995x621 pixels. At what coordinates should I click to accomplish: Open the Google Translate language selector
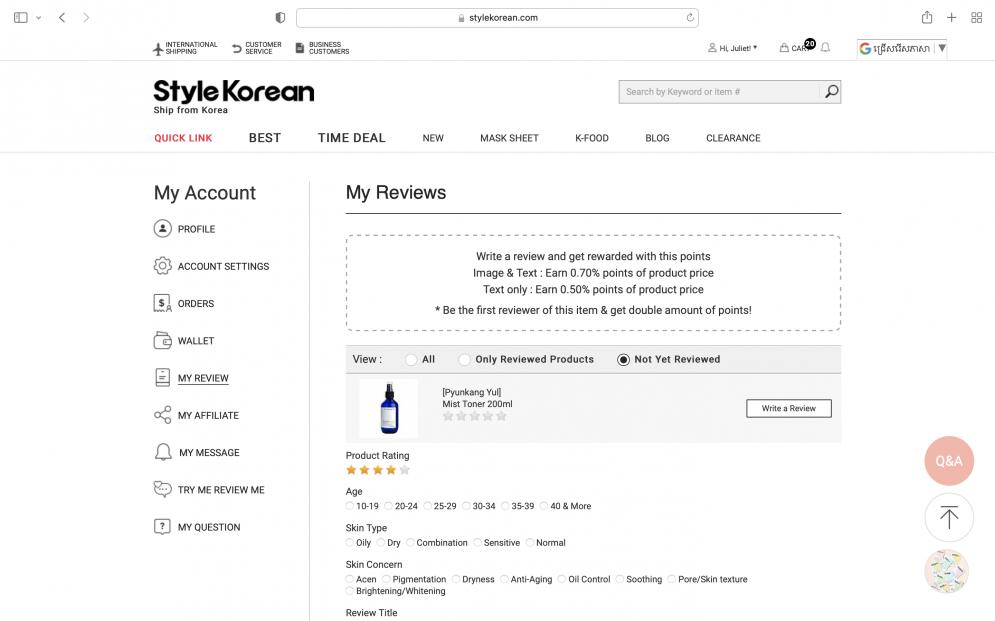(902, 48)
